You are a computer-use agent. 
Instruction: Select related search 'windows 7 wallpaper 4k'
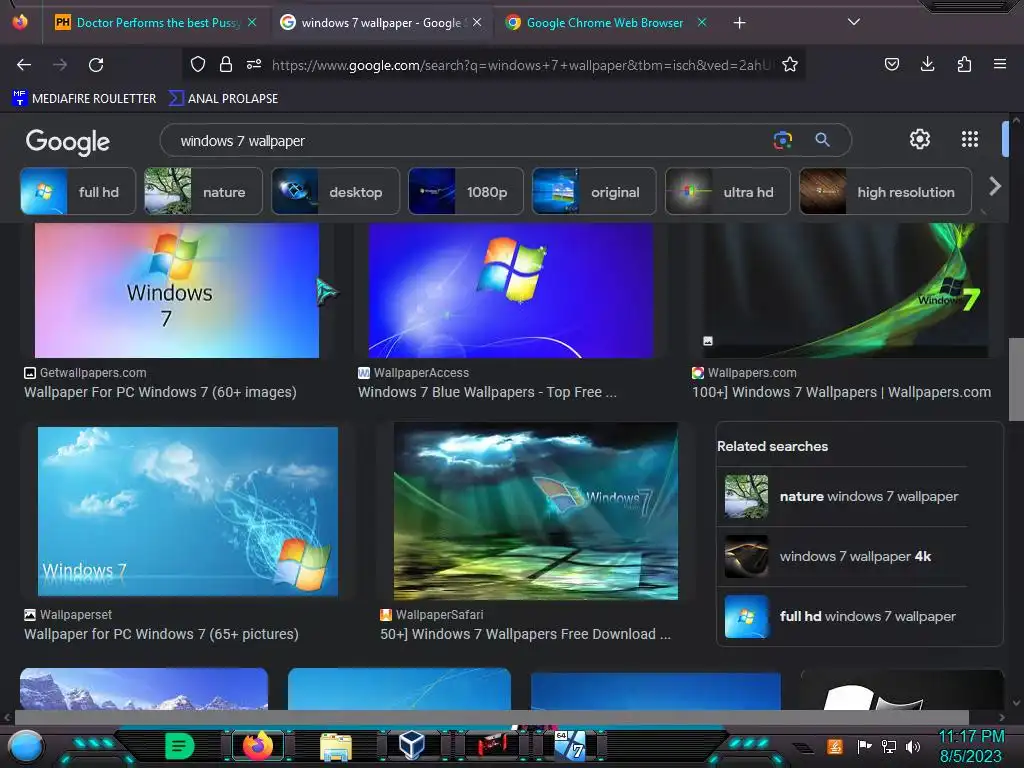tap(842, 556)
